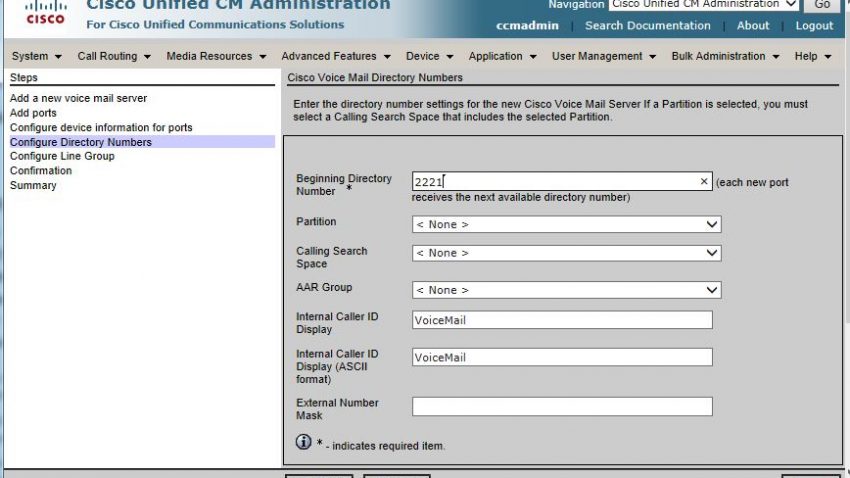Click the Internal Caller ID Display field
The width and height of the screenshot is (850, 478).
562,320
